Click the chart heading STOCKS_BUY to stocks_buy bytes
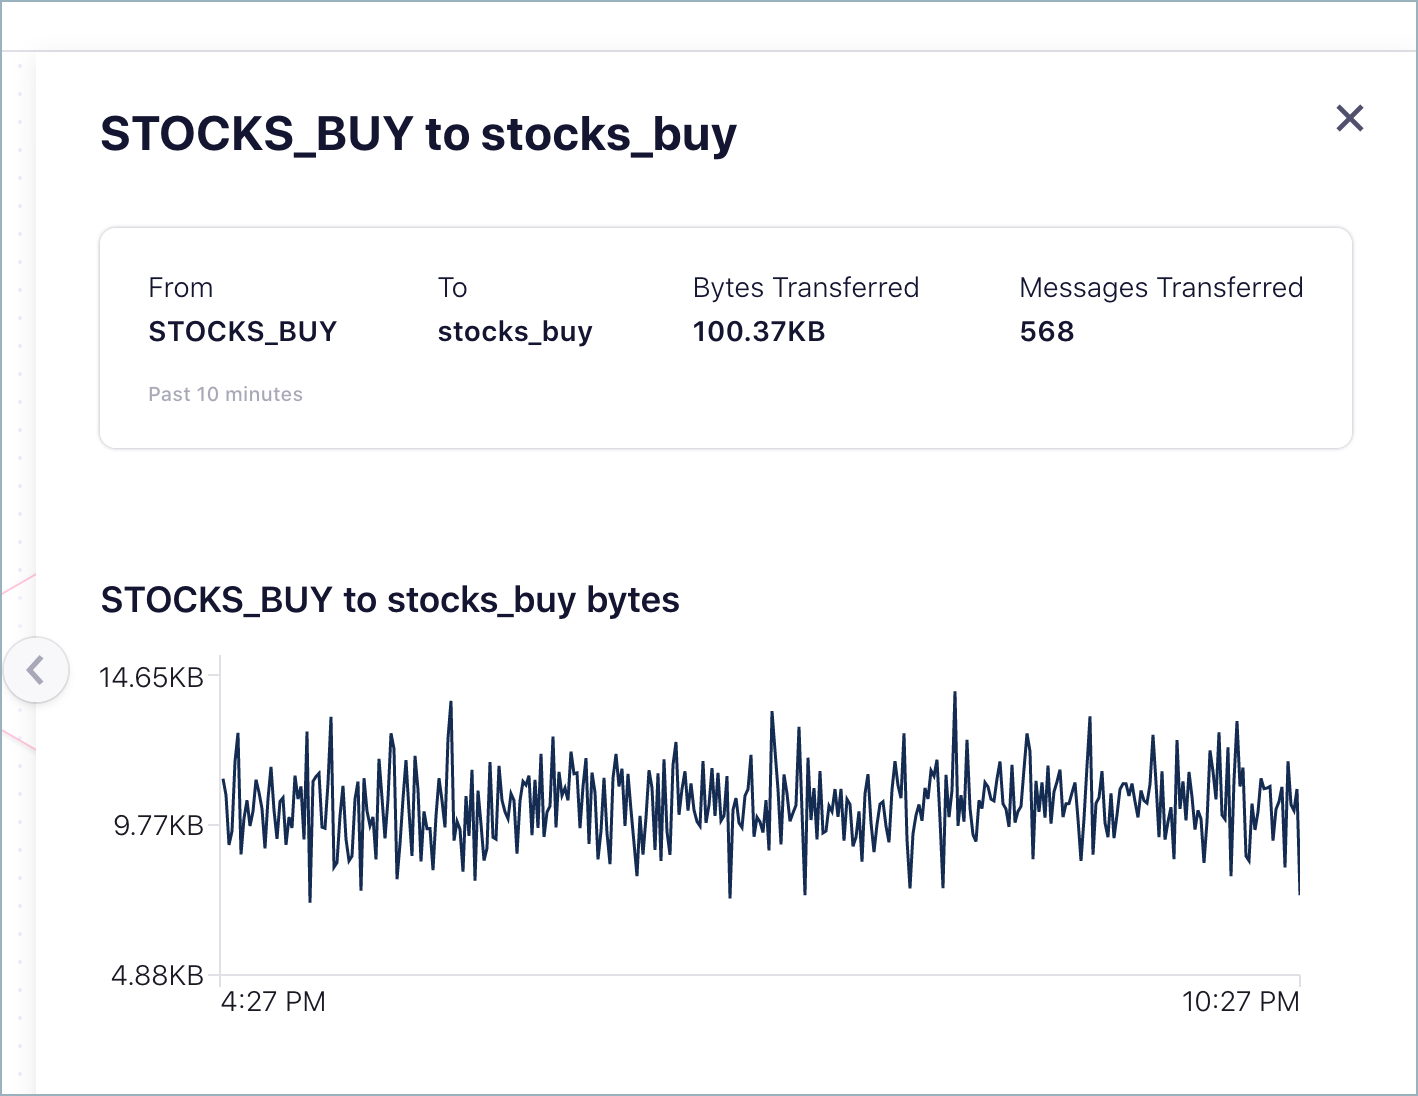1418x1096 pixels. tap(390, 600)
